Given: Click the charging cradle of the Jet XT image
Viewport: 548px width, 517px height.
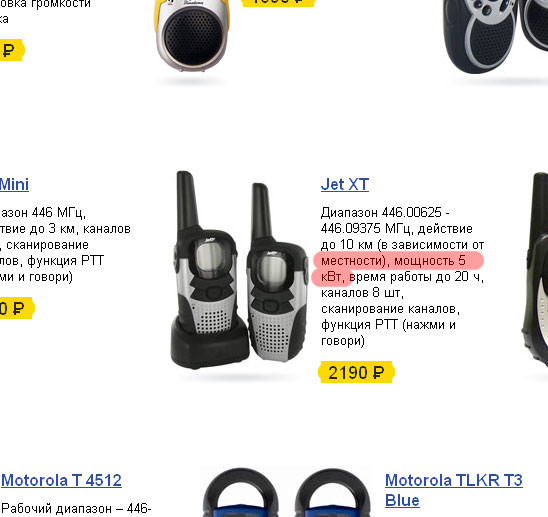Looking at the screenshot, I should 209,346.
